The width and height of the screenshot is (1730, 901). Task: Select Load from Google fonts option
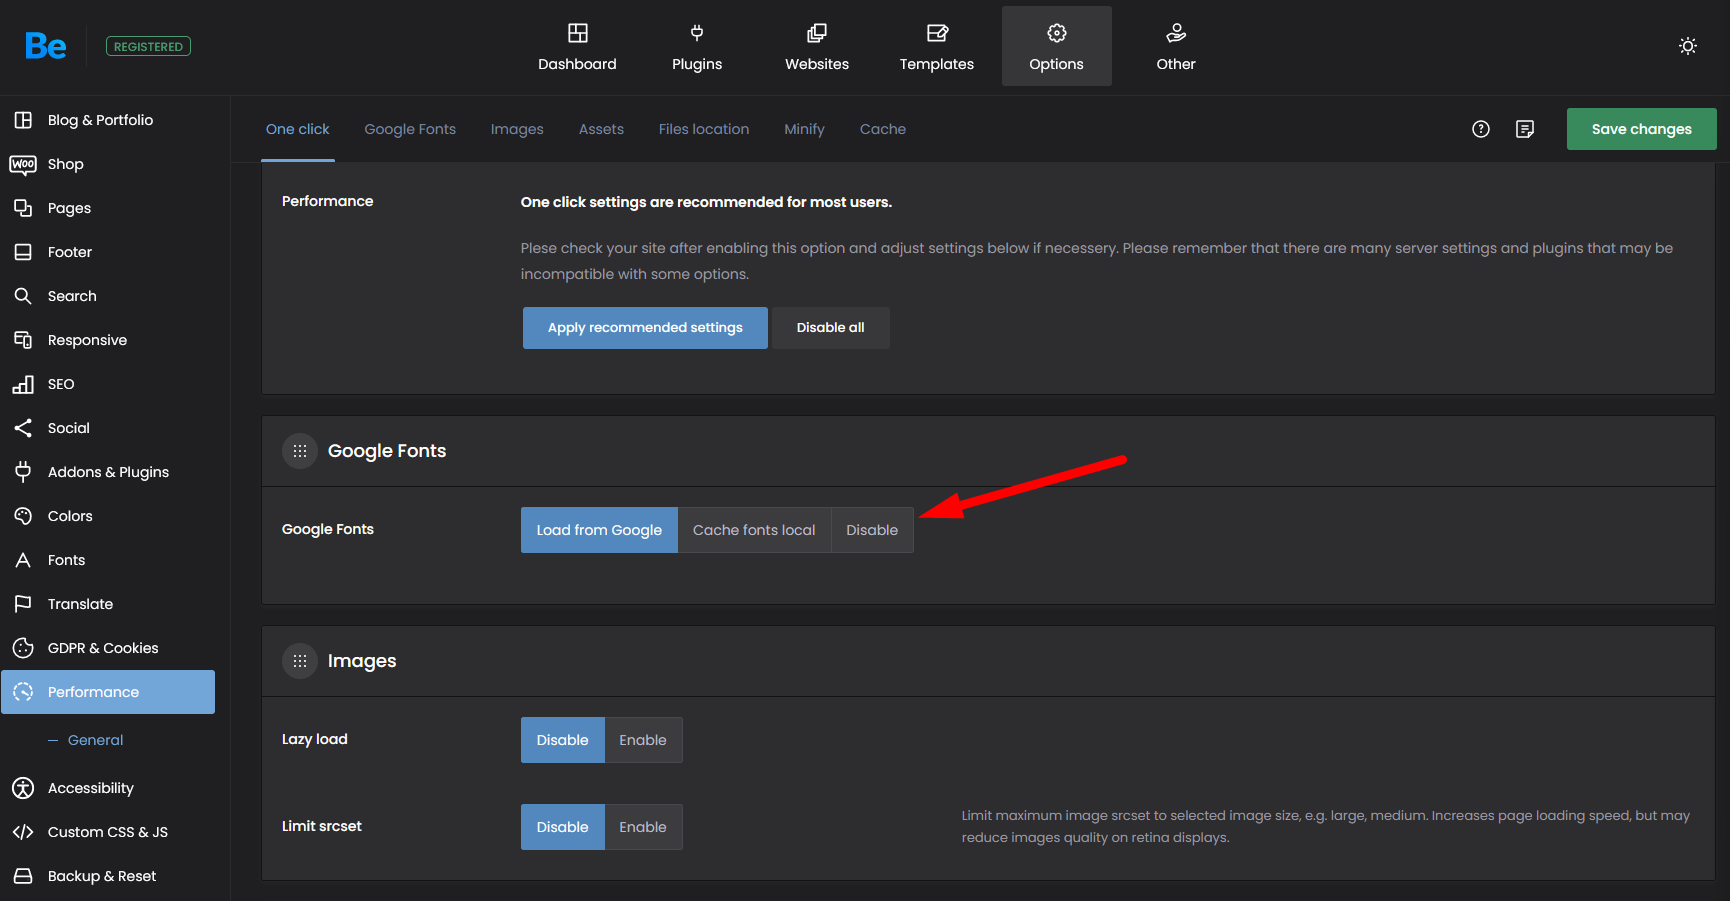tap(599, 530)
